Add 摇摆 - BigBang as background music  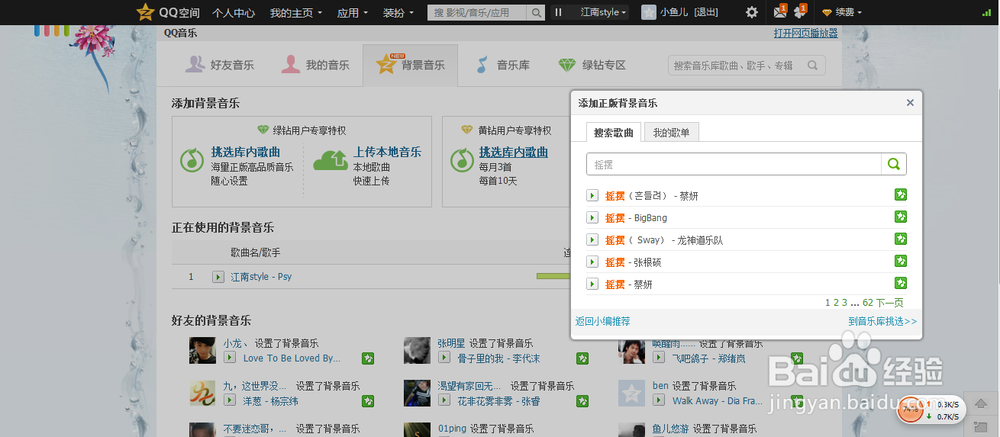click(x=901, y=217)
